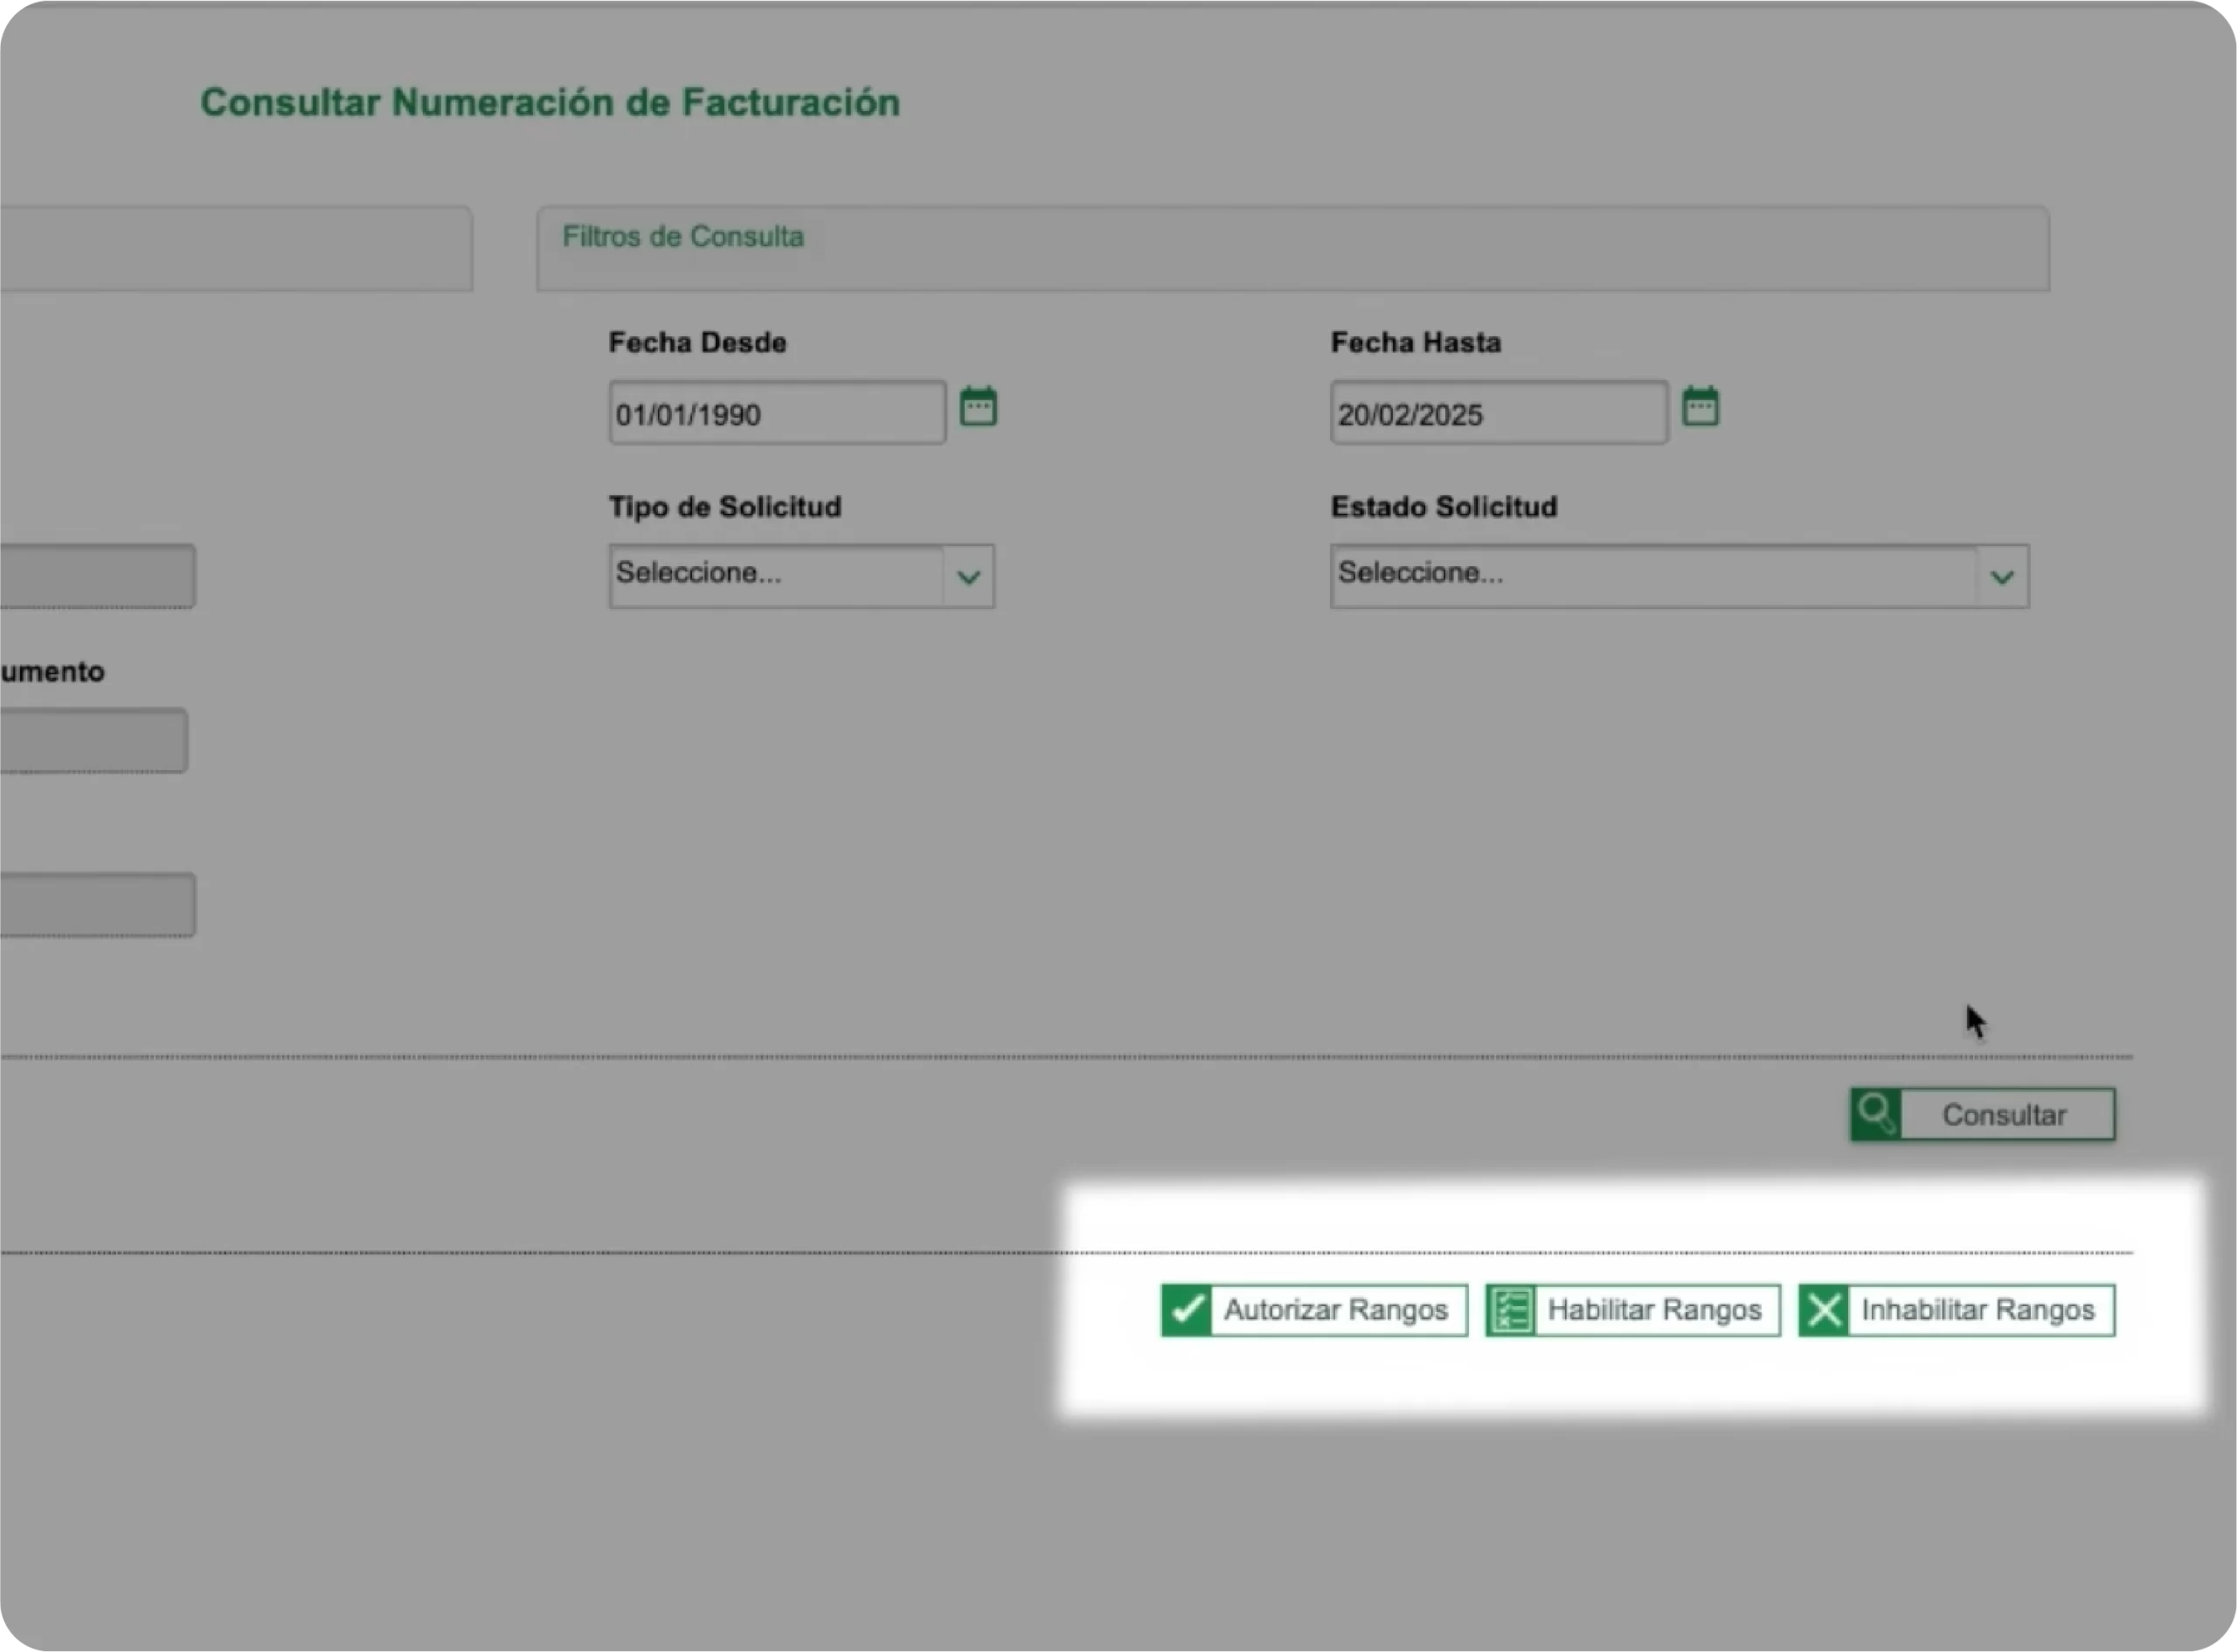Click the Habilitar Rangos button
The width and height of the screenshot is (2237, 1652).
tap(1632, 1310)
